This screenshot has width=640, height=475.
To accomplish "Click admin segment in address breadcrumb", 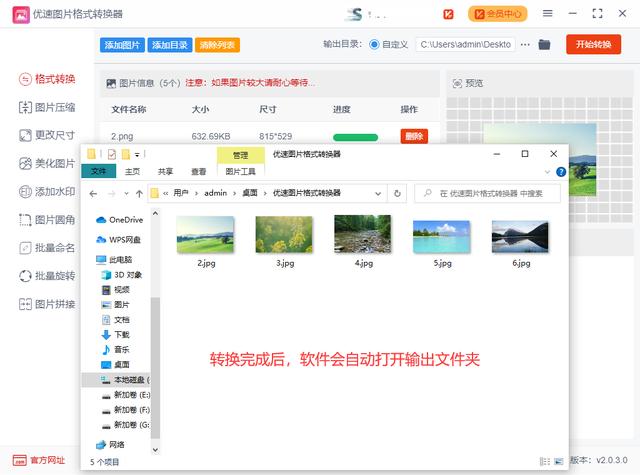I will click(x=216, y=193).
